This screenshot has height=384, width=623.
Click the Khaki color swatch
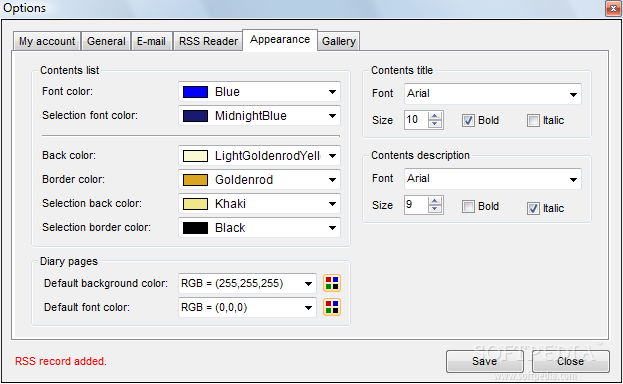[195, 204]
